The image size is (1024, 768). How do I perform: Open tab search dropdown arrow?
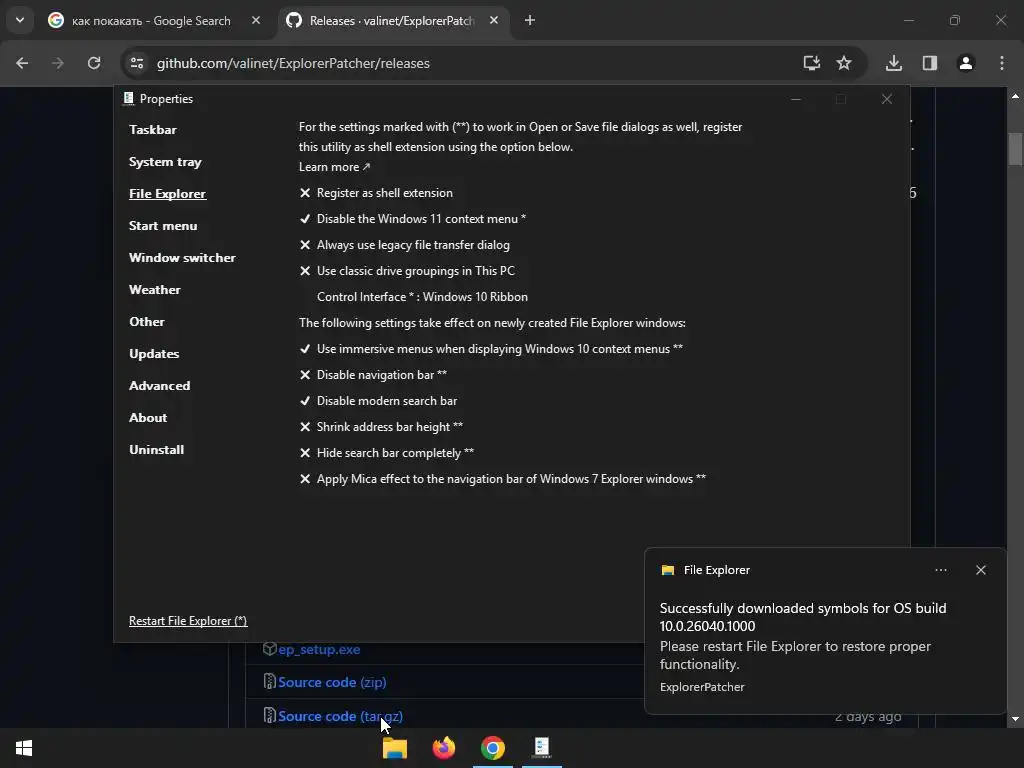pos(20,20)
